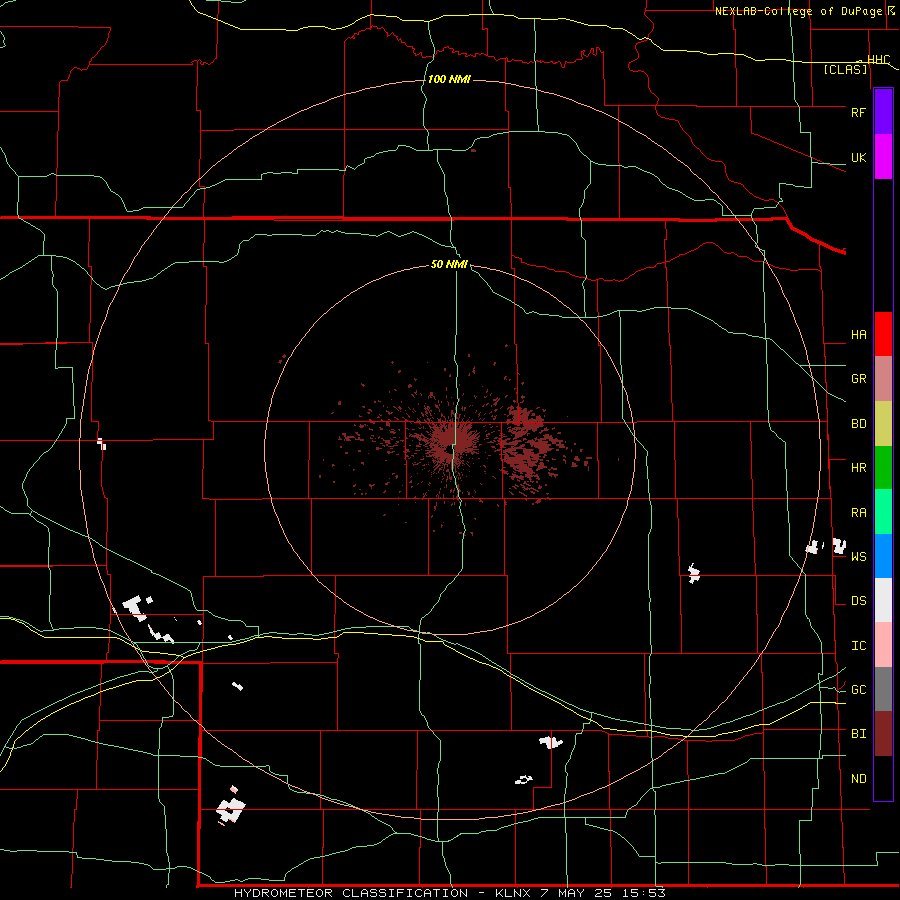The width and height of the screenshot is (900, 900).
Task: Click the GR legend label
Action: pos(858,379)
